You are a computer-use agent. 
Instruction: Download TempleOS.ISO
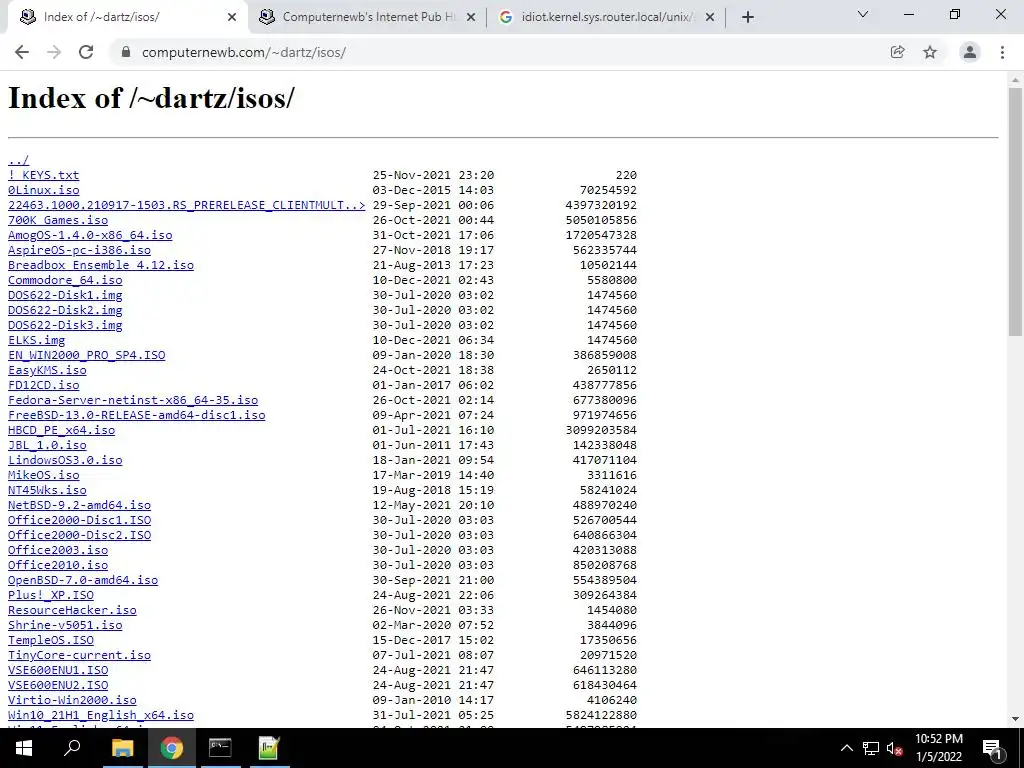pyautogui.click(x=50, y=641)
